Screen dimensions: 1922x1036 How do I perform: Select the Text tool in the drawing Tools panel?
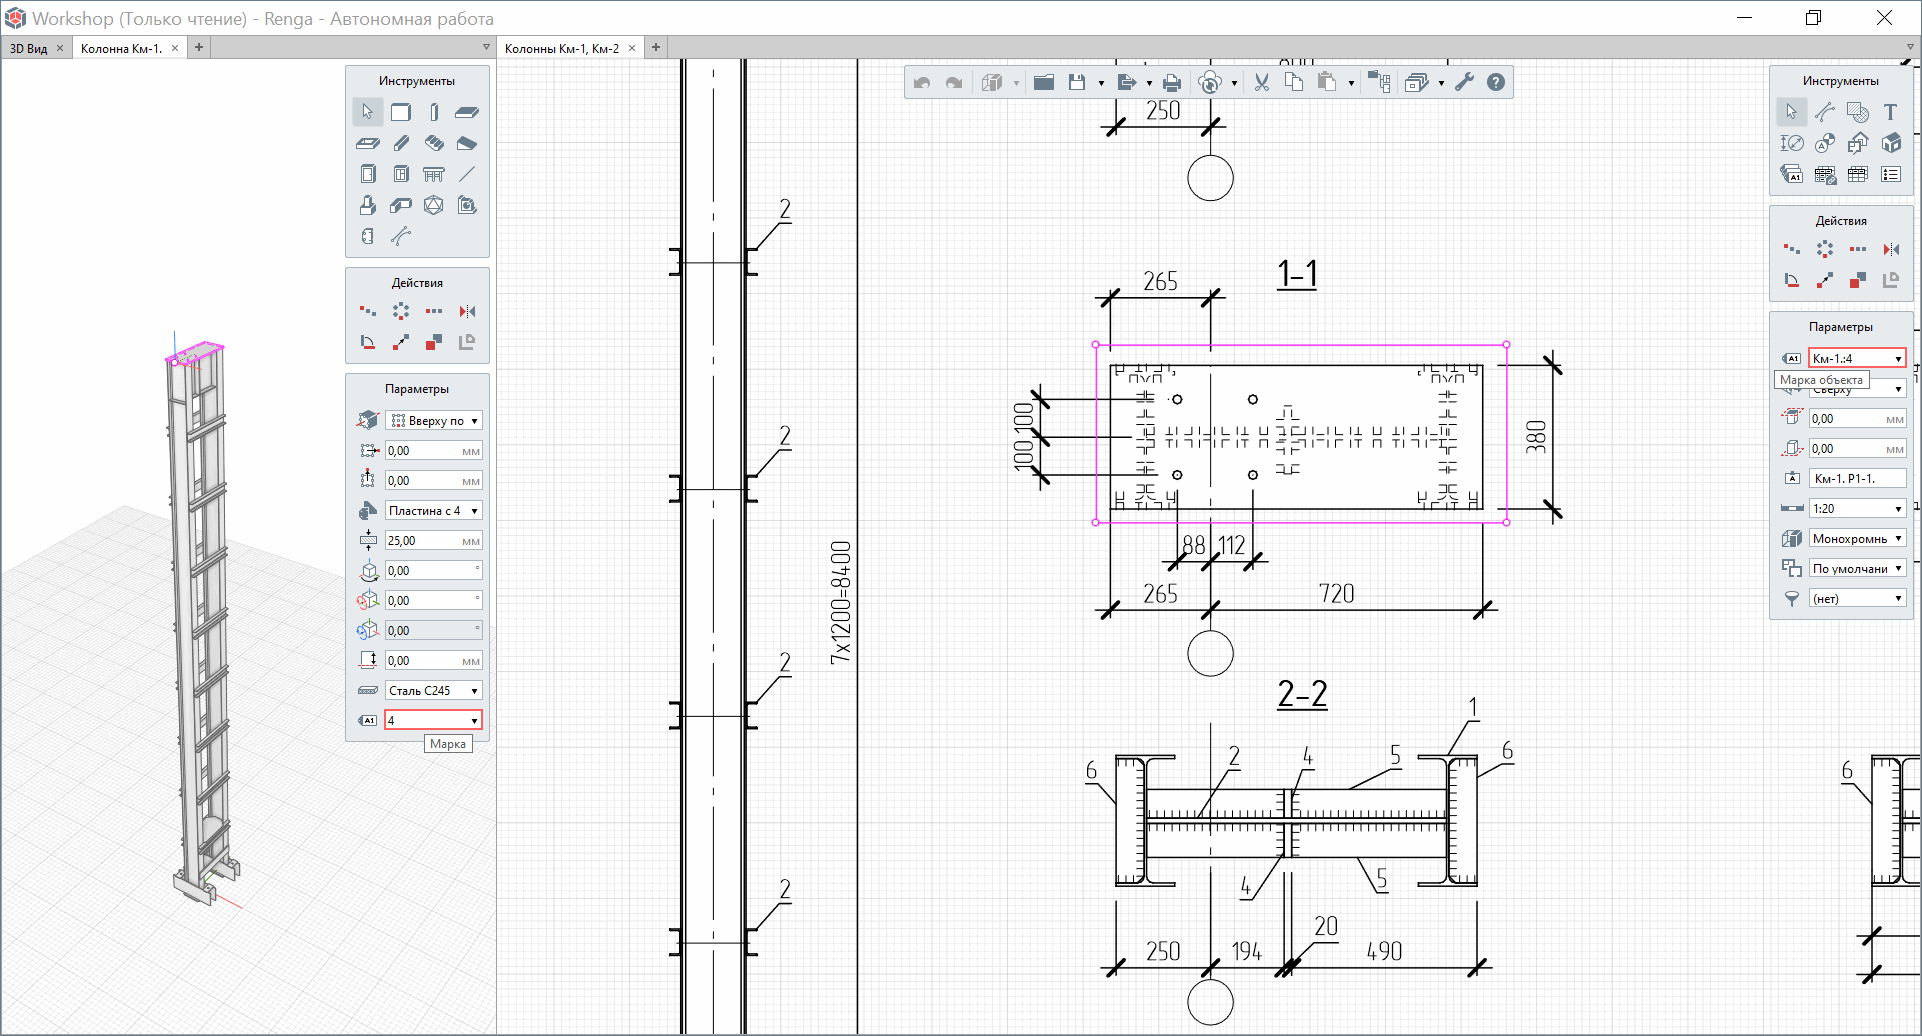click(1890, 112)
